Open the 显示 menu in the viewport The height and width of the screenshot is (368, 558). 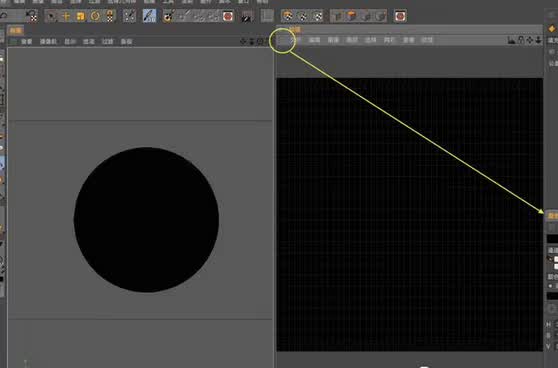pos(70,42)
